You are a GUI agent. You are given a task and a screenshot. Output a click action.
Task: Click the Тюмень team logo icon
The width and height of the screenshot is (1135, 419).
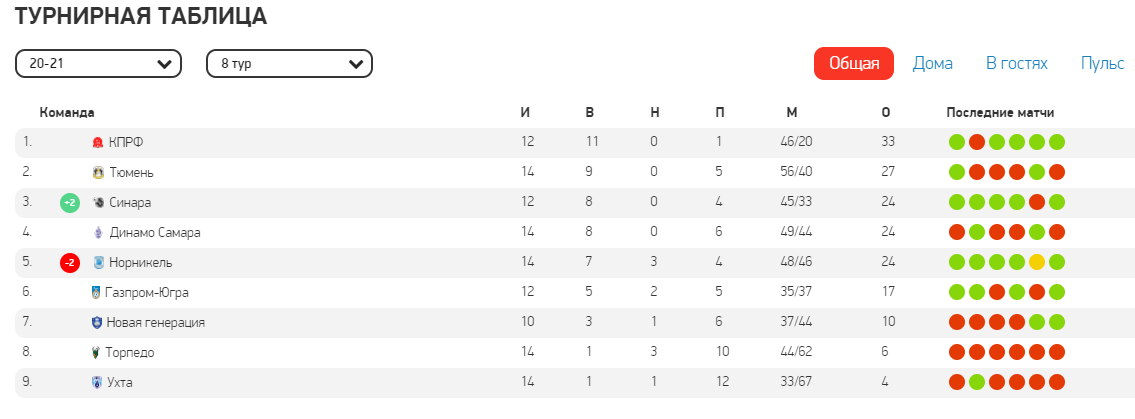coord(98,172)
